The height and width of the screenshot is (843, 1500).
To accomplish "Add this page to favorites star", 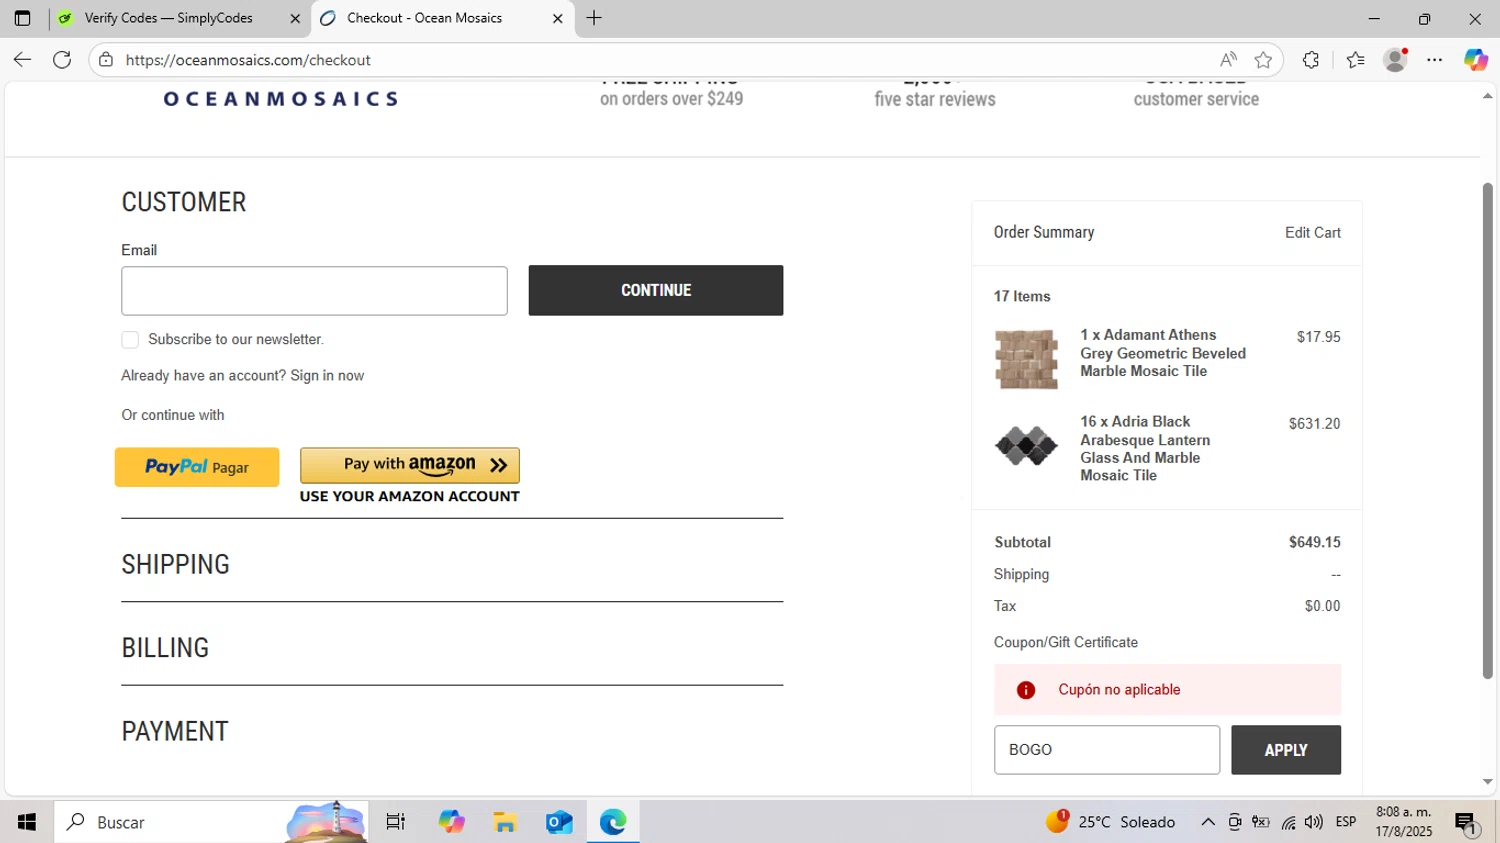I will 1263,60.
